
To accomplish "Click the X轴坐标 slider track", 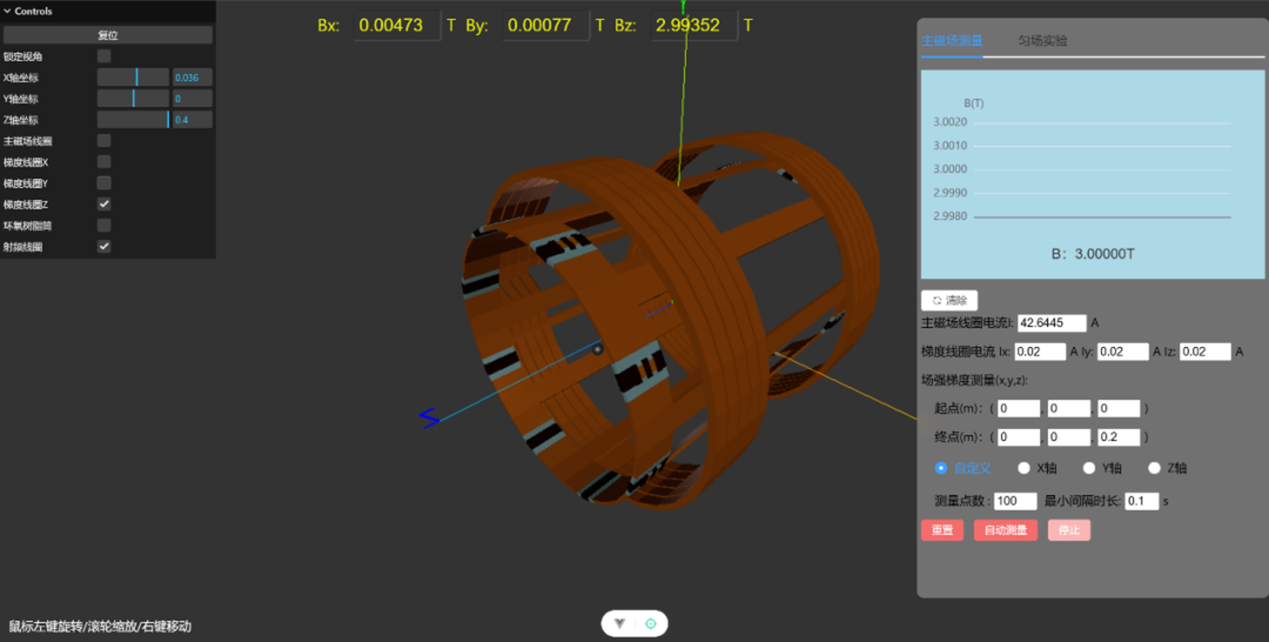I will pos(133,77).
